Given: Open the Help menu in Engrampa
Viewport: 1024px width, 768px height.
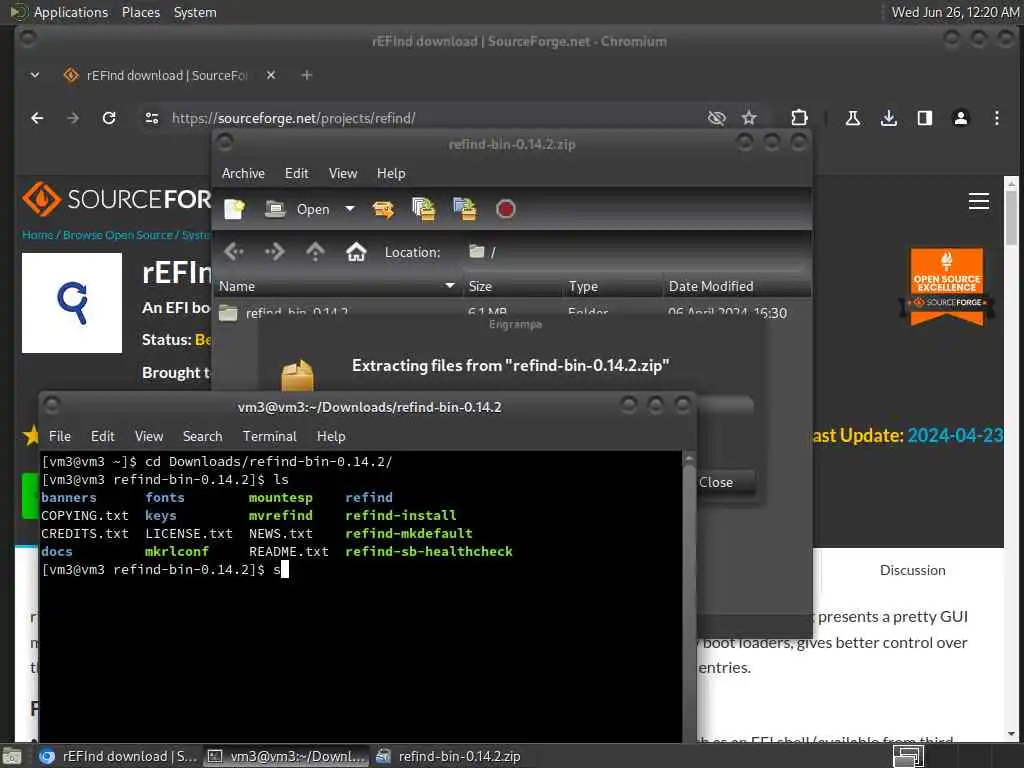Looking at the screenshot, I should pos(391,173).
